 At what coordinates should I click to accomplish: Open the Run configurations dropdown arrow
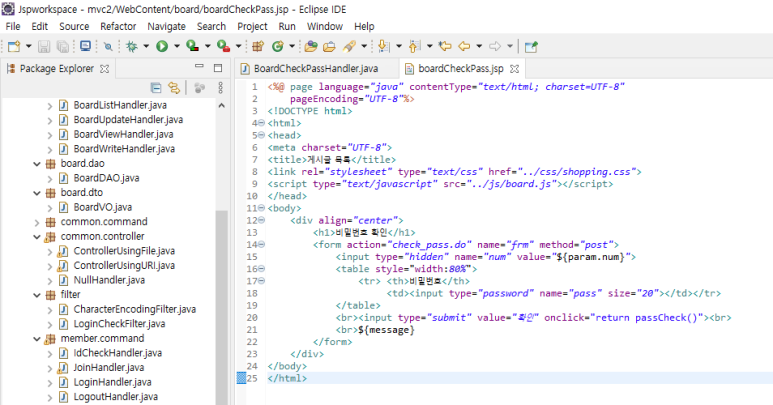click(176, 46)
